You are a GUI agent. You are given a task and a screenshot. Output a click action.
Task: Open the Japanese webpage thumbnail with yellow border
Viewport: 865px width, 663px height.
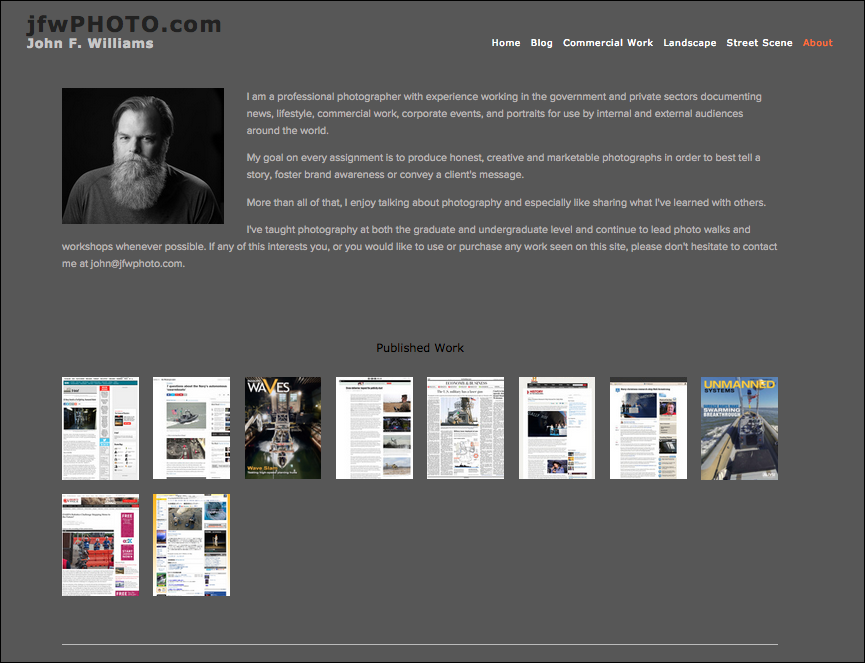[x=191, y=545]
